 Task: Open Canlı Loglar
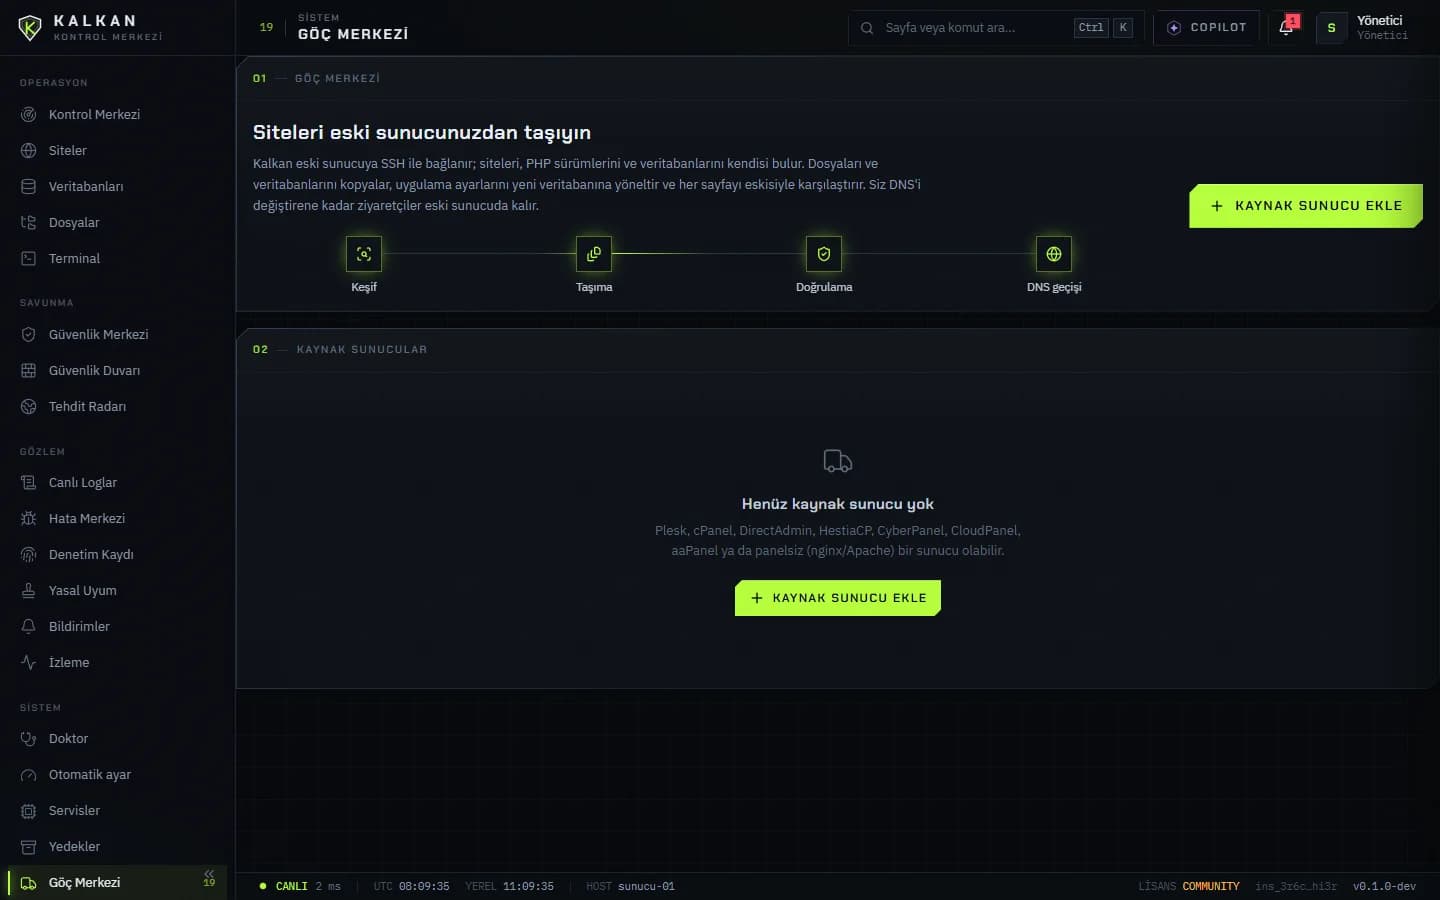117,482
